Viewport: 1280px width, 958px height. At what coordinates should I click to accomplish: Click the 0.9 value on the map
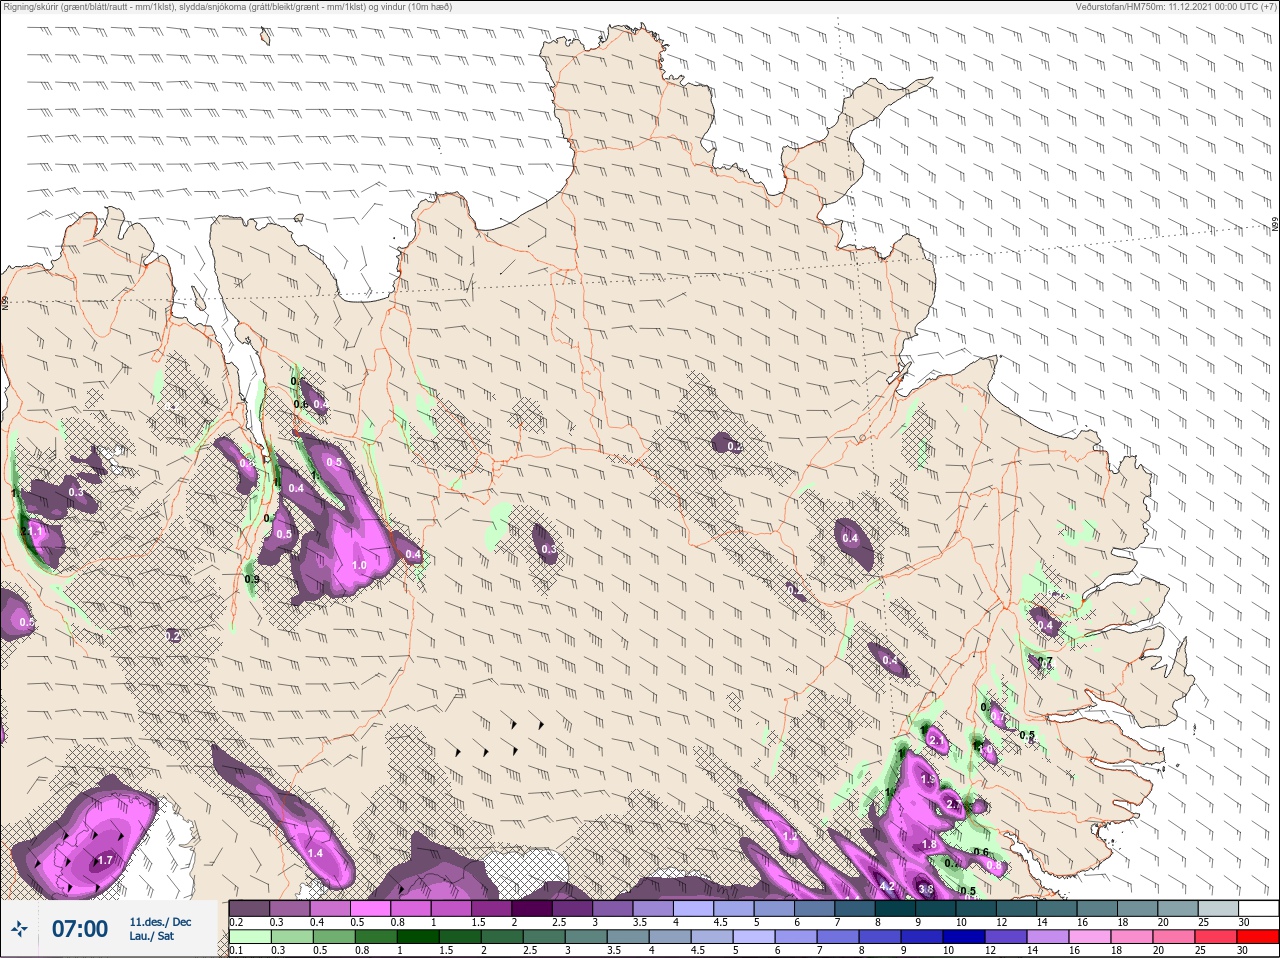(252, 579)
